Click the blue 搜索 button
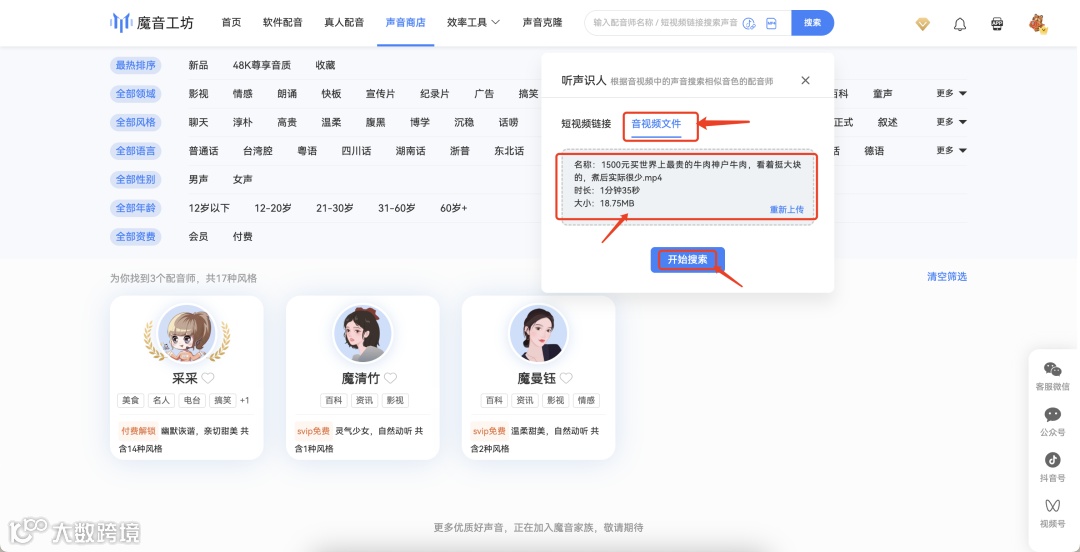The width and height of the screenshot is (1080, 552). click(813, 23)
